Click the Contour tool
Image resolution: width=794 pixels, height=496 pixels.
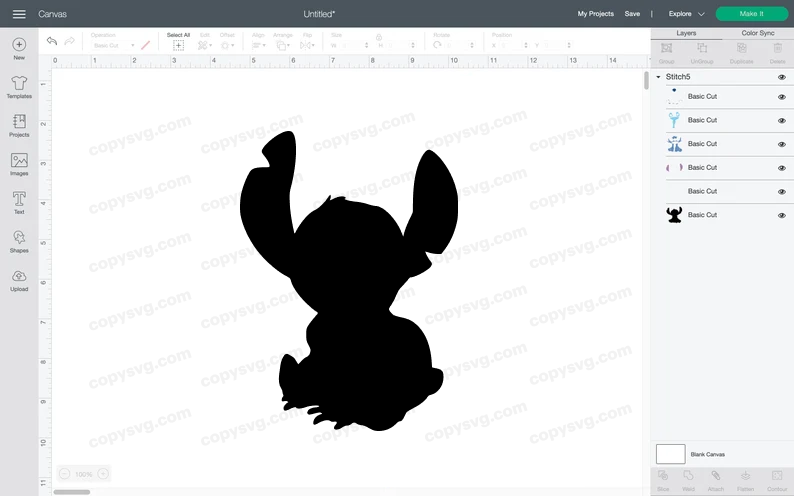[x=777, y=481]
